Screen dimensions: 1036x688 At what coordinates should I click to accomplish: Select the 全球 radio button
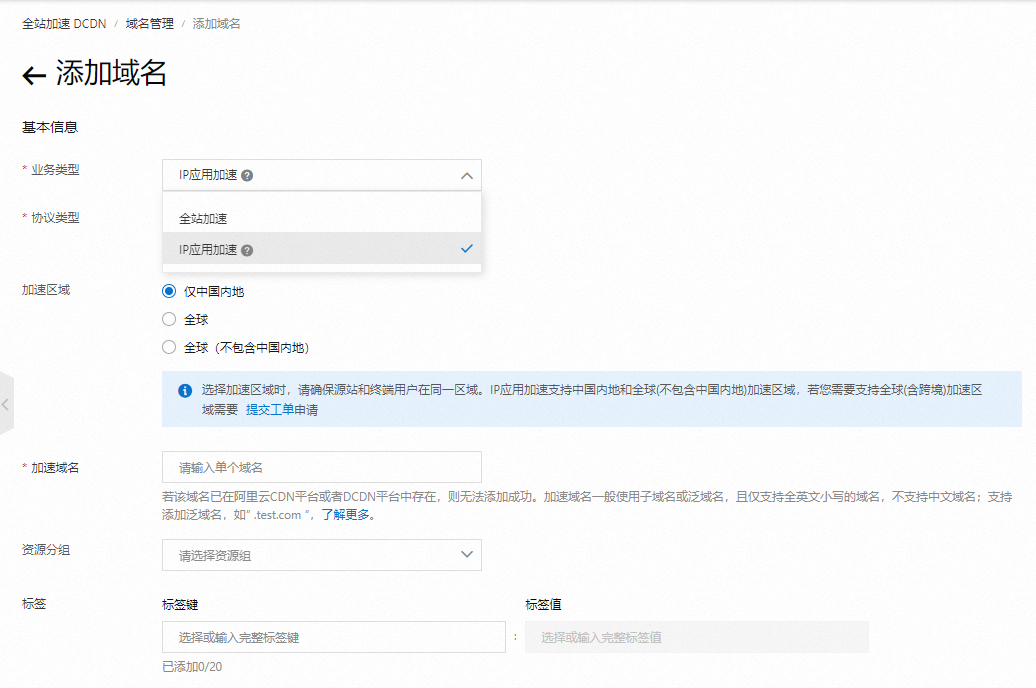[169, 319]
